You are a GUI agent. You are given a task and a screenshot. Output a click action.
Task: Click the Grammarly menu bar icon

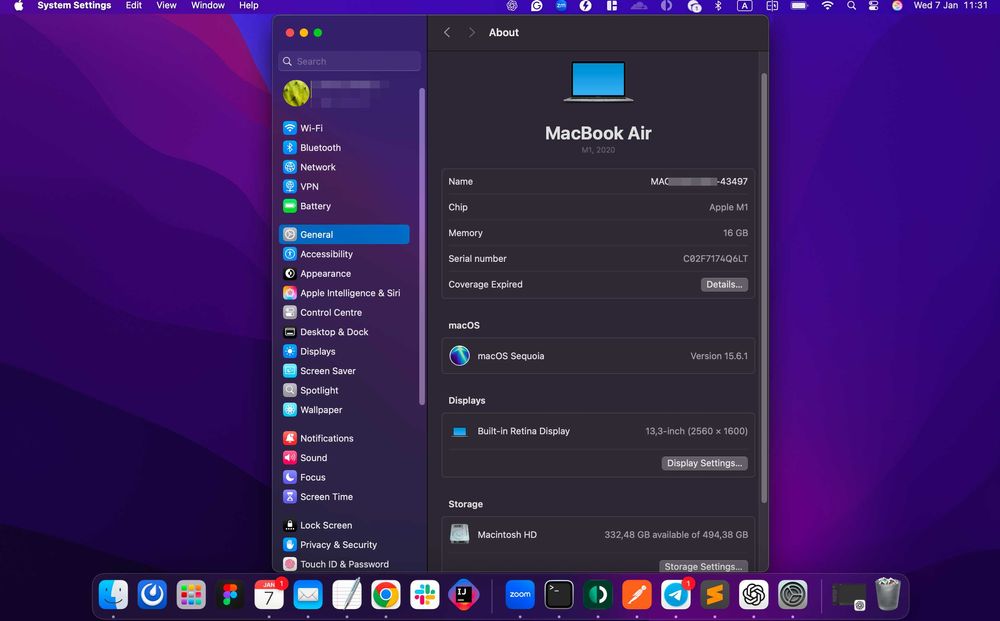pos(536,6)
